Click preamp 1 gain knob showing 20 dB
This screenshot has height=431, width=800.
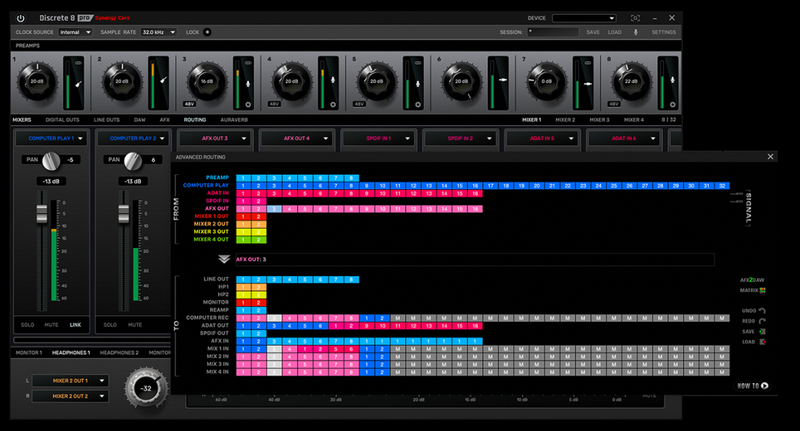click(37, 81)
